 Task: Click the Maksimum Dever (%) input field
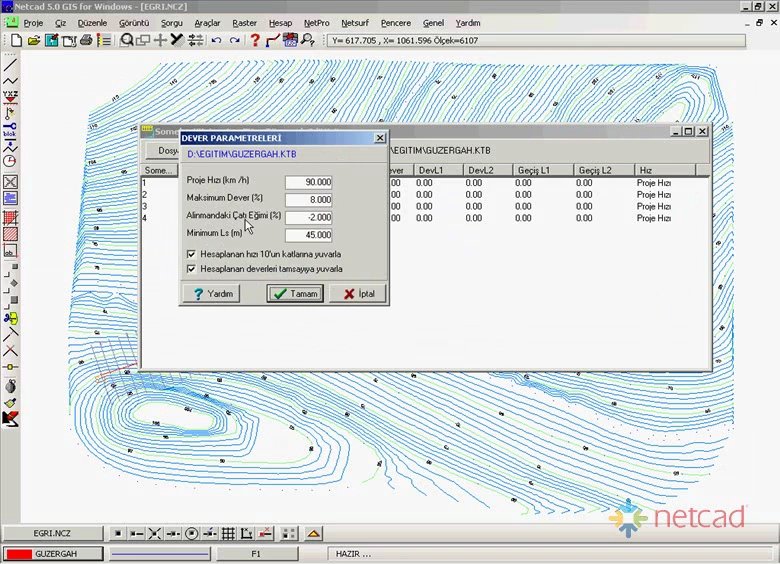(308, 199)
